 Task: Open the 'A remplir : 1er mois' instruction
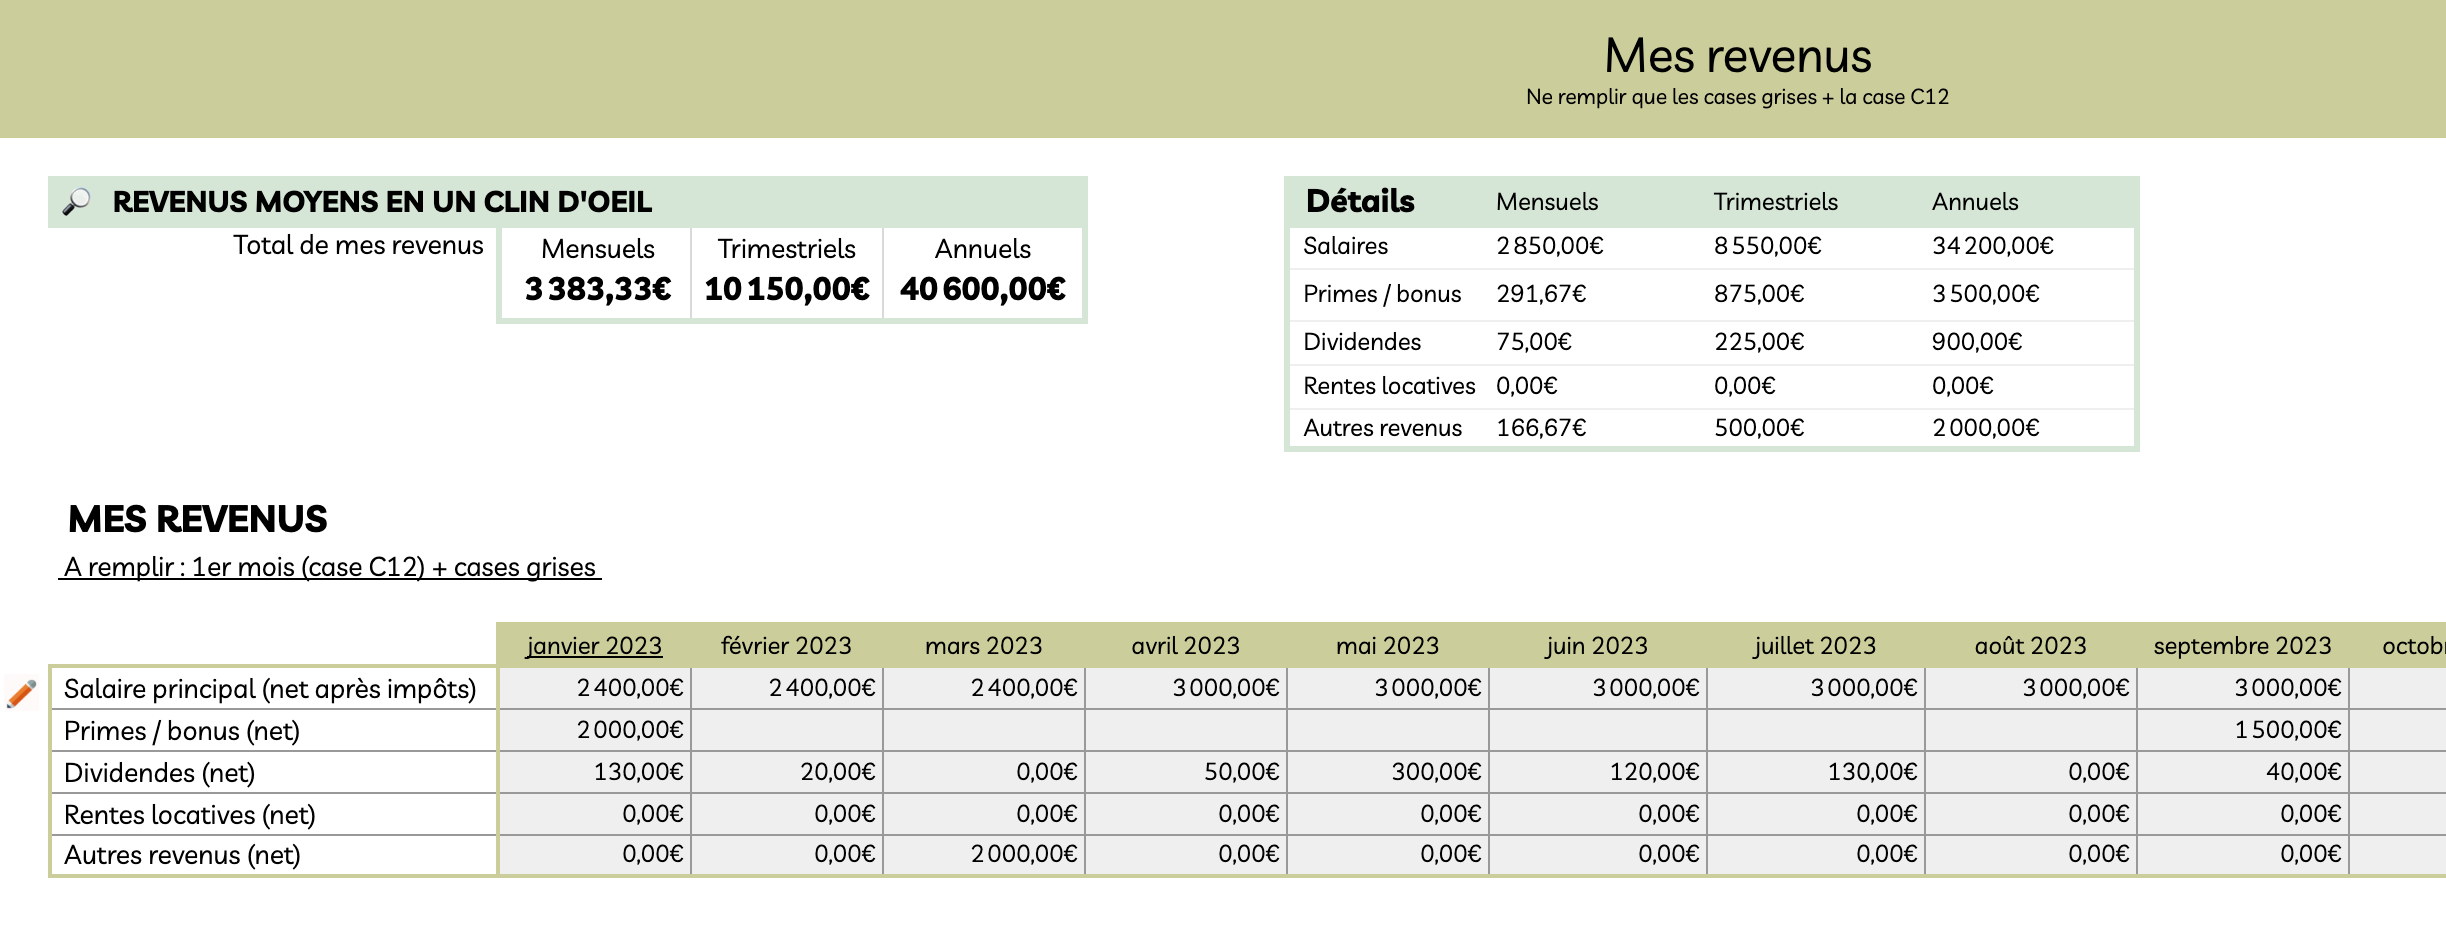(330, 567)
